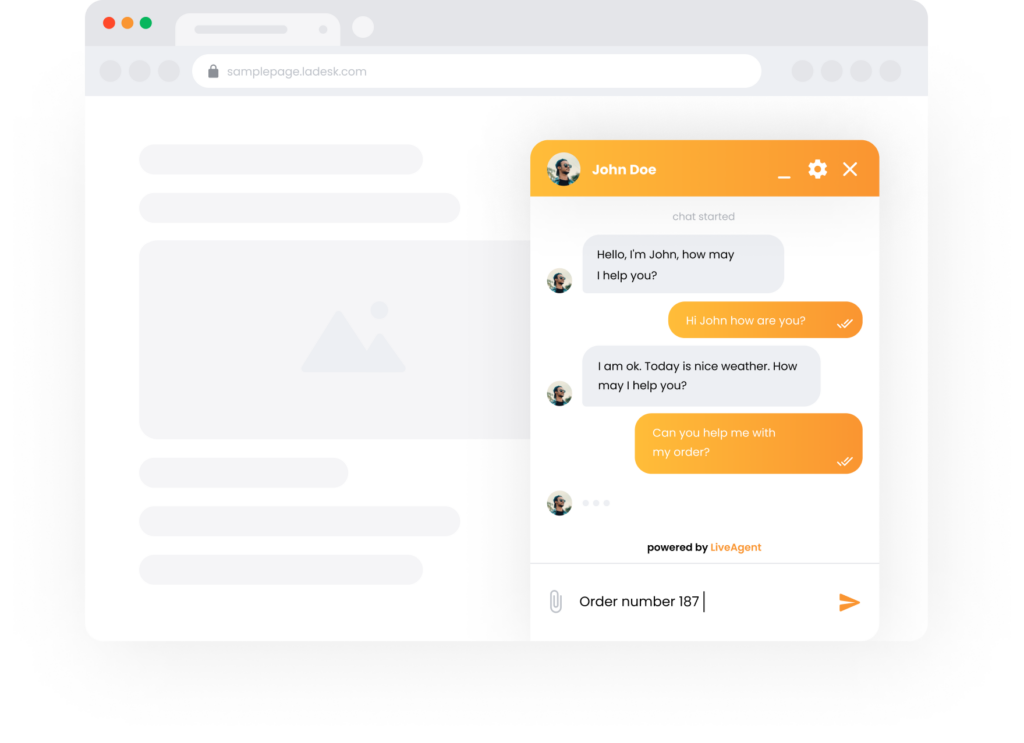Select the "Hello, I'm John" greeting bubble
The image size is (1024, 743).
click(x=682, y=264)
